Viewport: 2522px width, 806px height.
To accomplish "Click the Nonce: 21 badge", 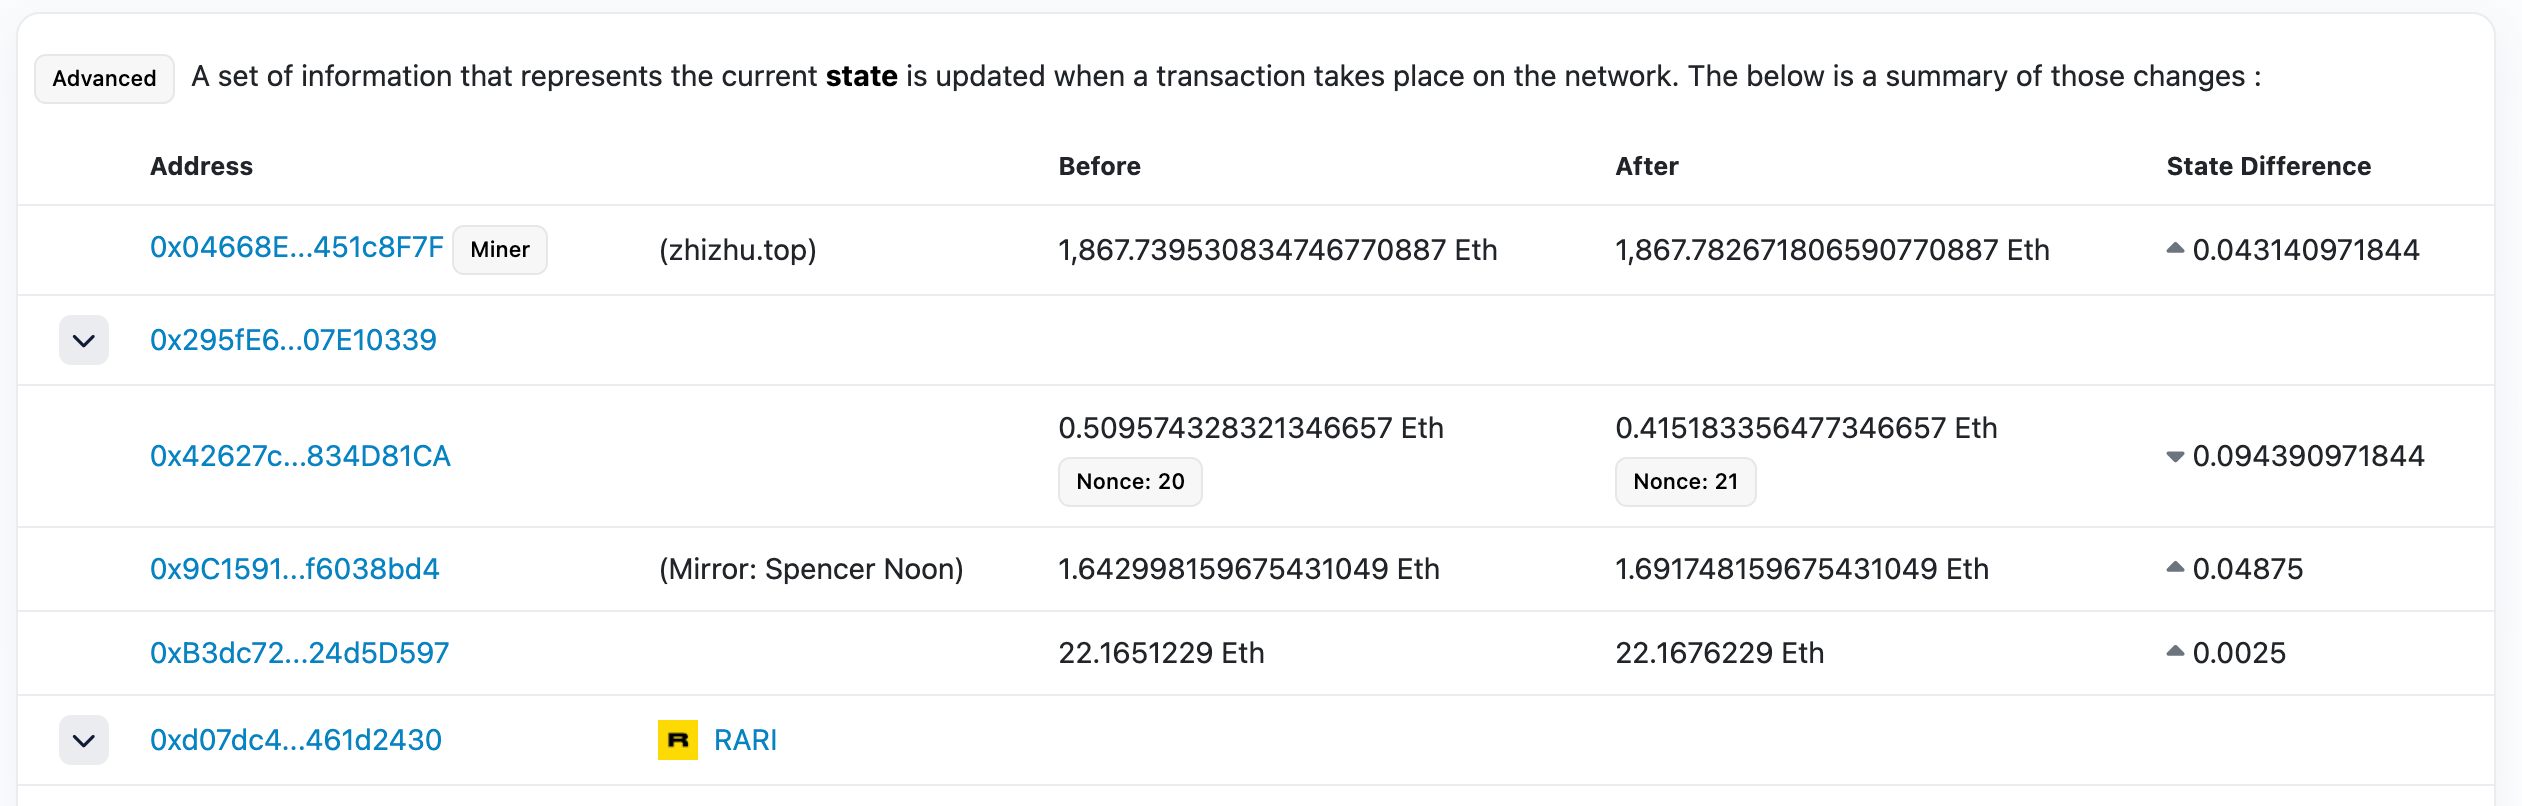I will (1685, 482).
